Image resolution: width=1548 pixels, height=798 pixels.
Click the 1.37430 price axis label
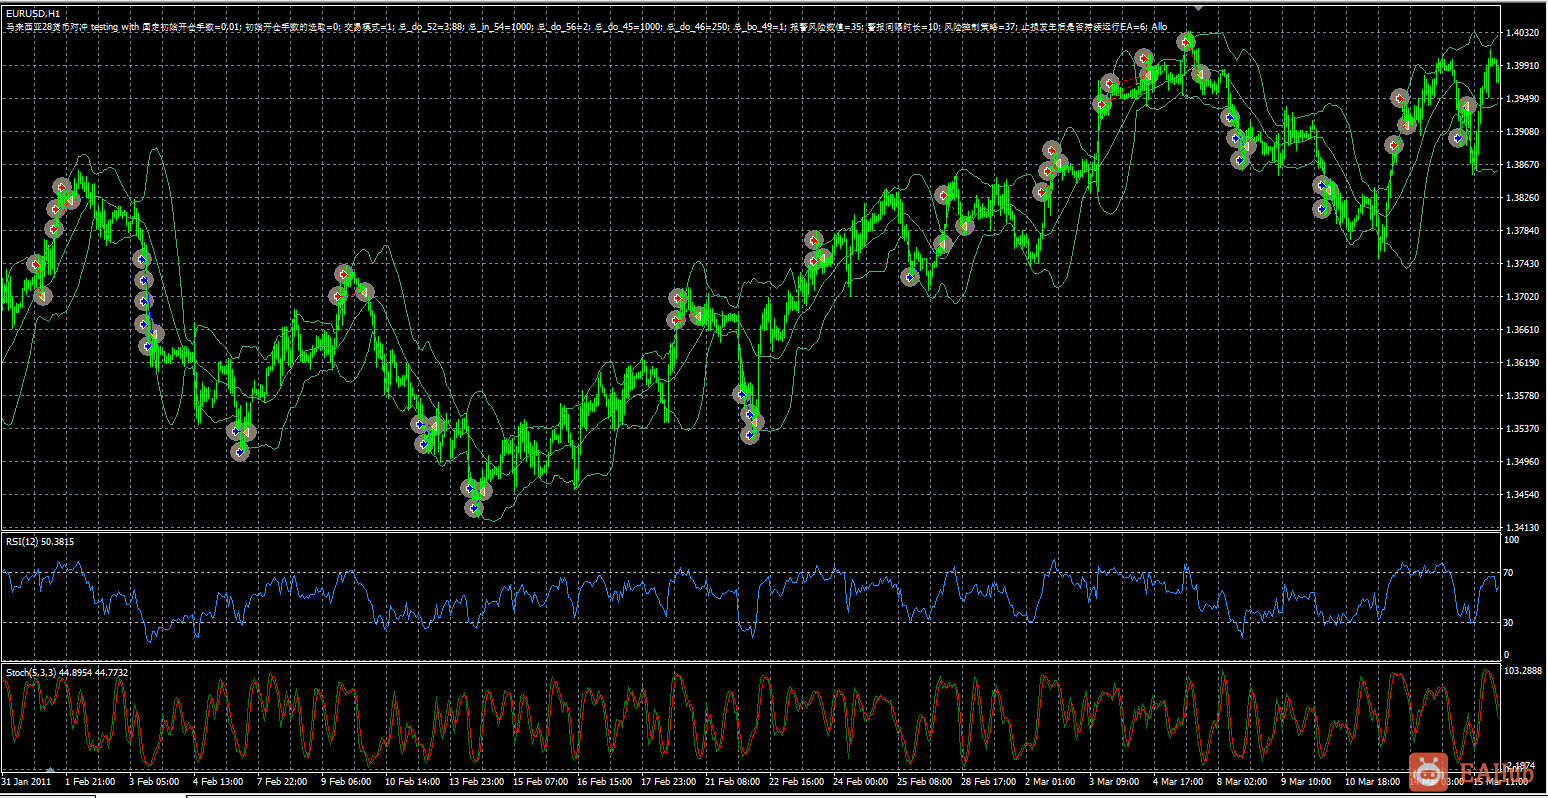click(x=1524, y=264)
